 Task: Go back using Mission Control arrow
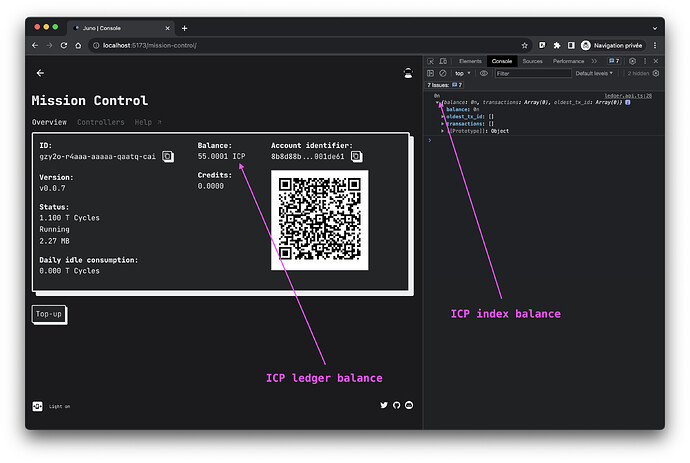coord(40,73)
